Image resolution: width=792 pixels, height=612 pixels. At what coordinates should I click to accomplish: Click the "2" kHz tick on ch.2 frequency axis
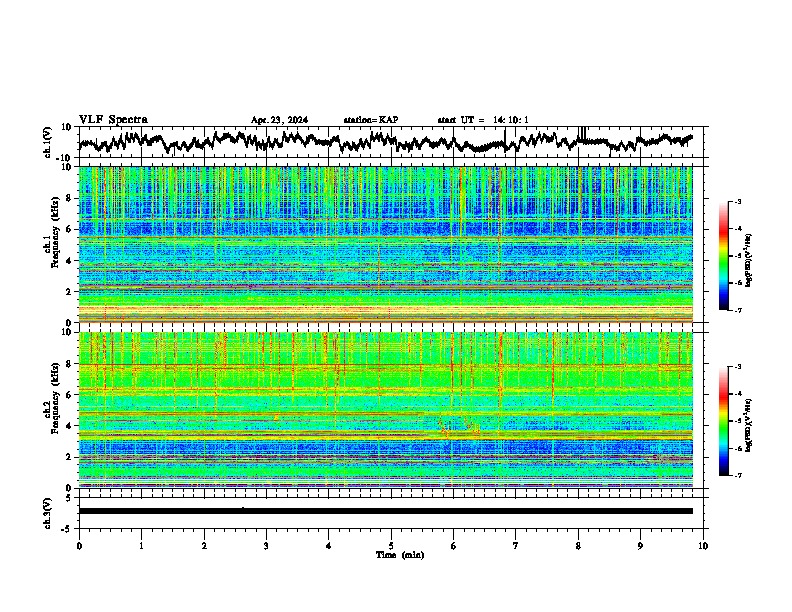pyautogui.click(x=69, y=457)
